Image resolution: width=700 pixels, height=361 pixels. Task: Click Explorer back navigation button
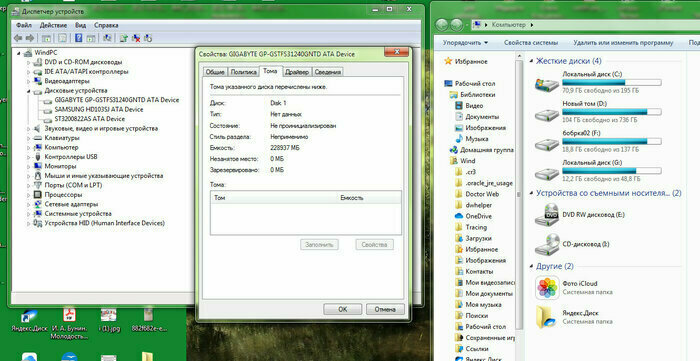point(442,25)
